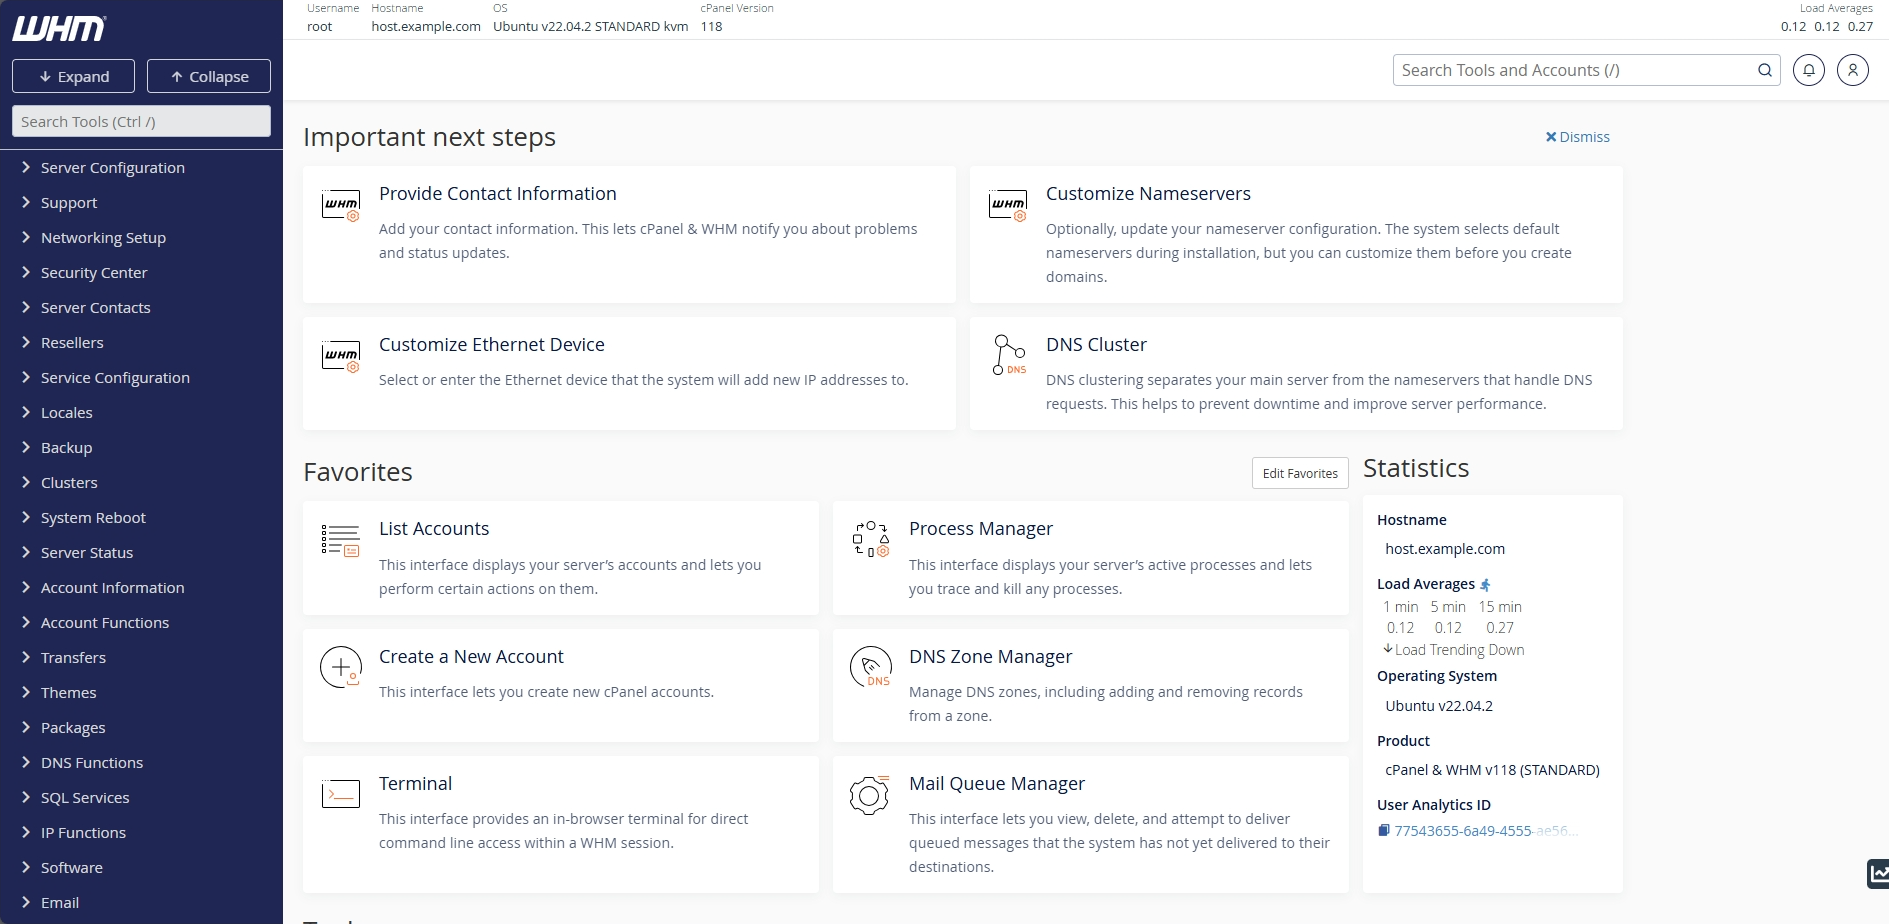Click the DNS Zone Manager icon
Image resolution: width=1889 pixels, height=924 pixels.
(871, 667)
